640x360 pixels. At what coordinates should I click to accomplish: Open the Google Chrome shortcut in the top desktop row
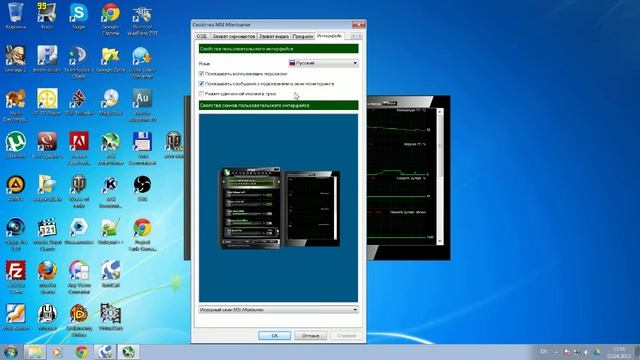click(x=110, y=18)
